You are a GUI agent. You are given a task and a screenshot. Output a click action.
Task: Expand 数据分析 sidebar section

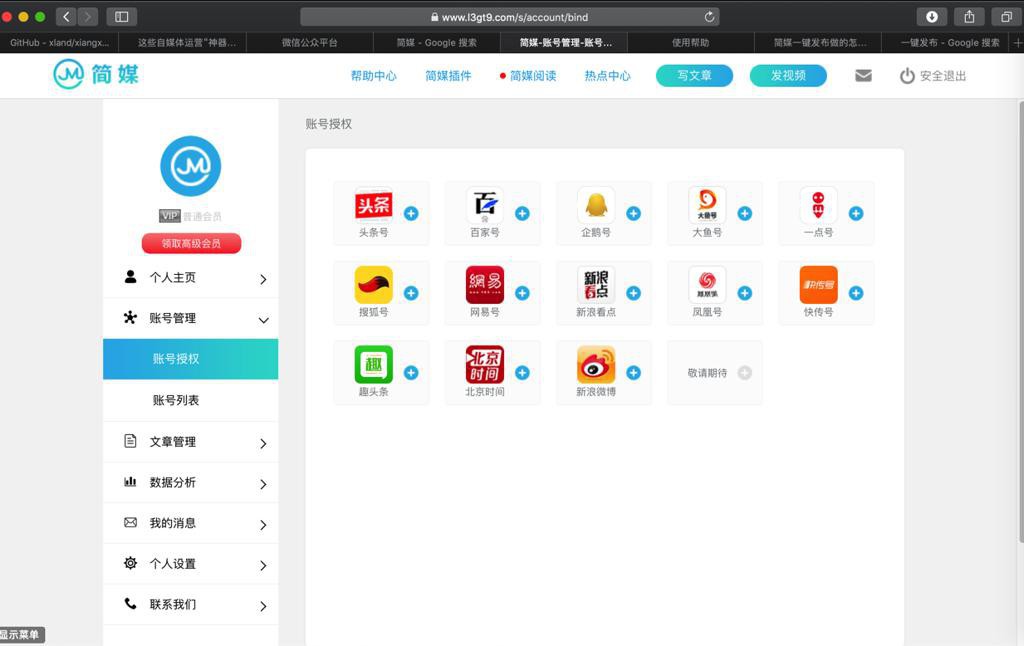(191, 483)
